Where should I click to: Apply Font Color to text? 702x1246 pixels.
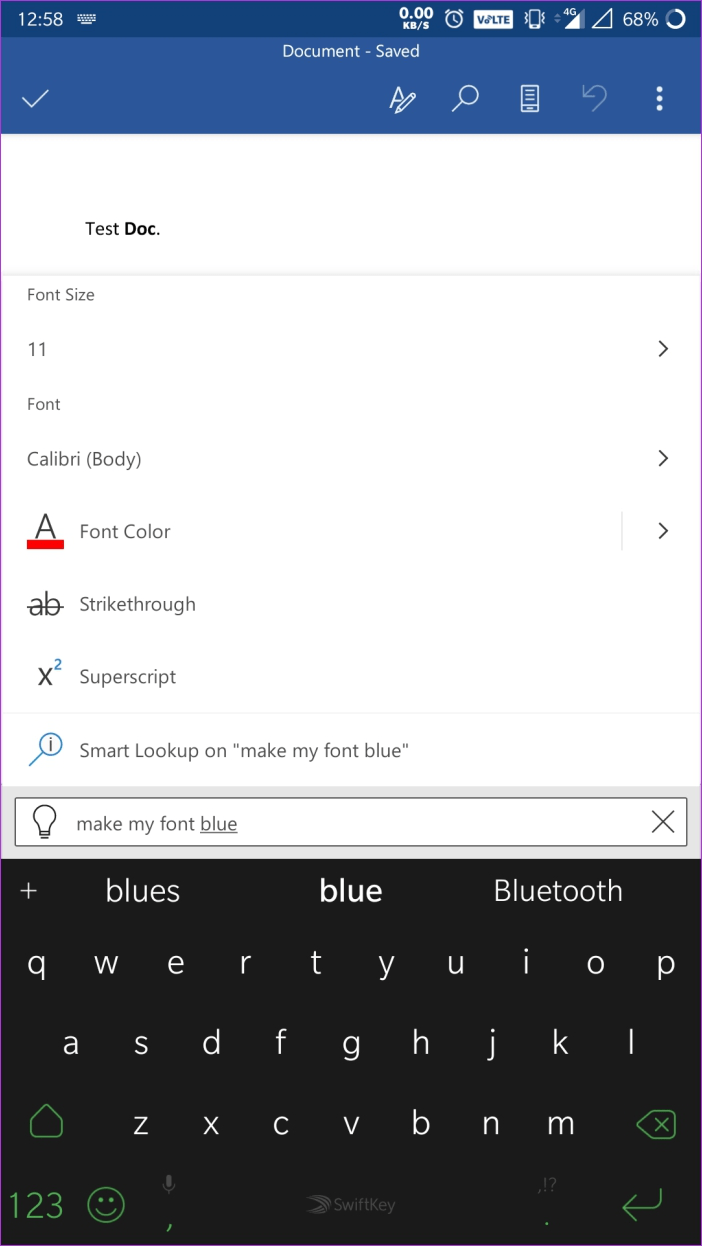click(x=124, y=531)
